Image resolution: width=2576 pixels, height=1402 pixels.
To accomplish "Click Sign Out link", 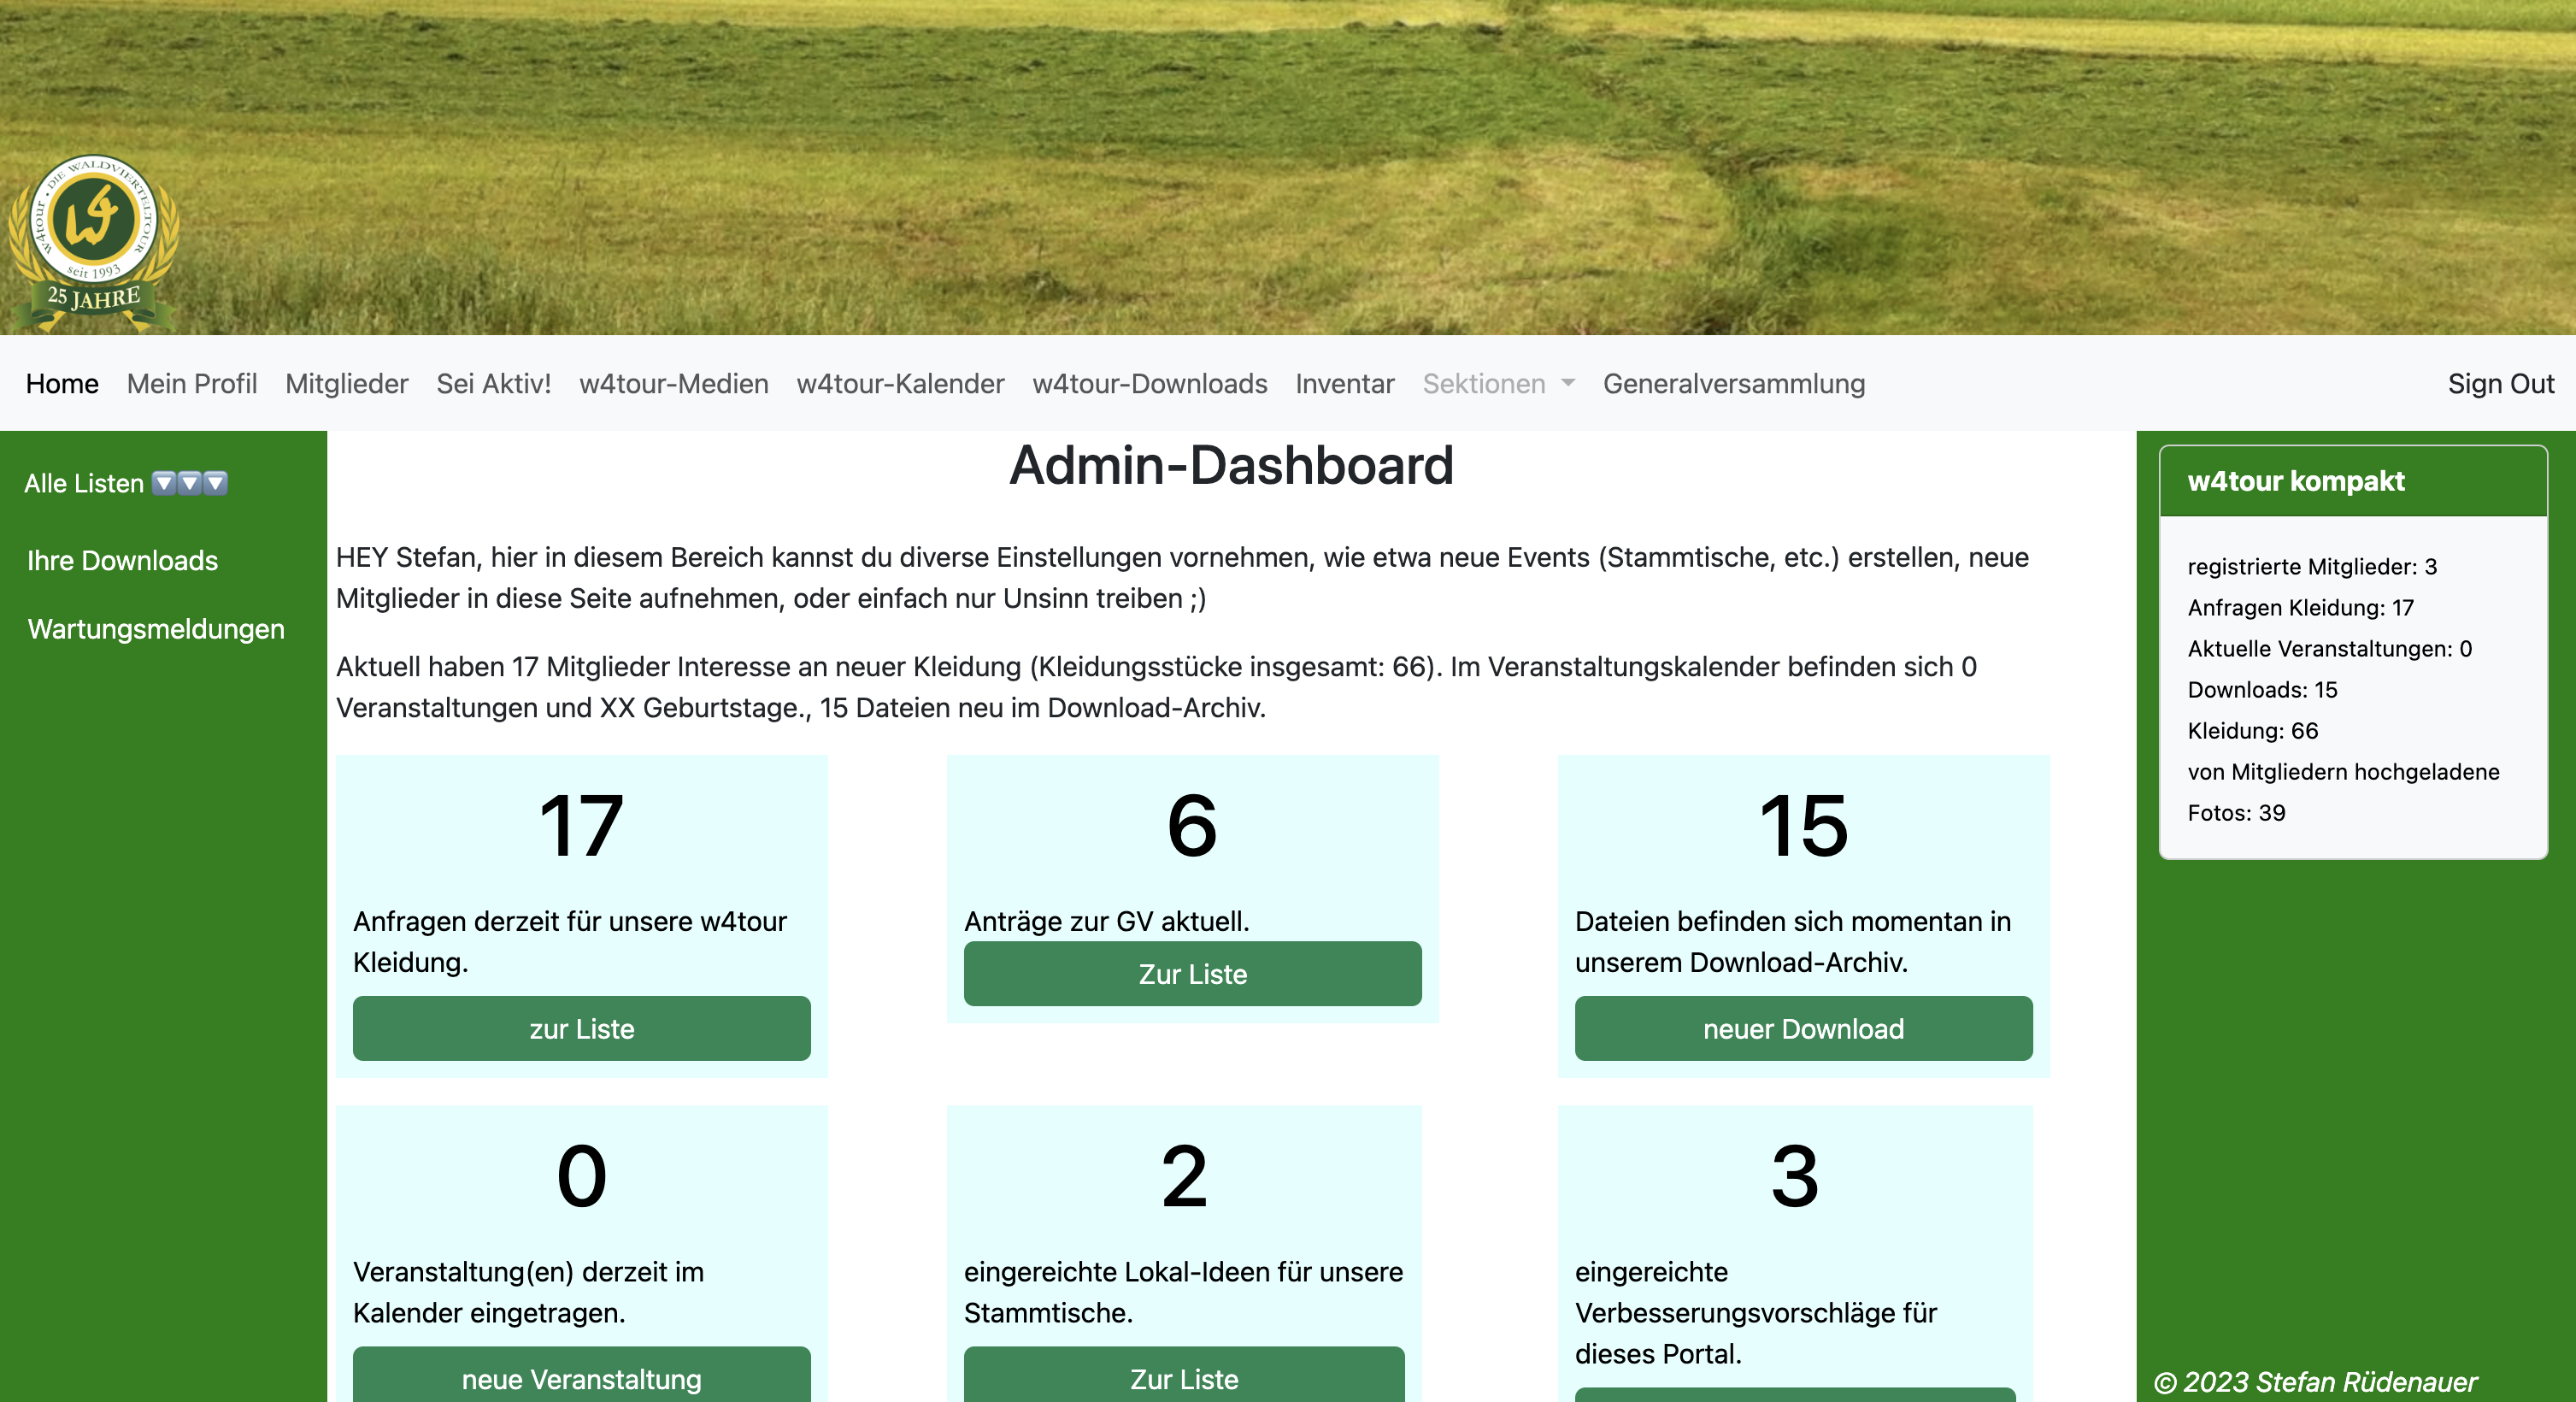I will tap(2499, 384).
